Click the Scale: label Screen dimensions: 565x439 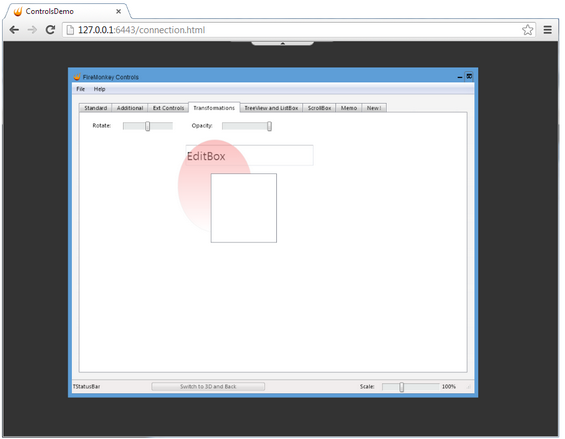(x=367, y=386)
